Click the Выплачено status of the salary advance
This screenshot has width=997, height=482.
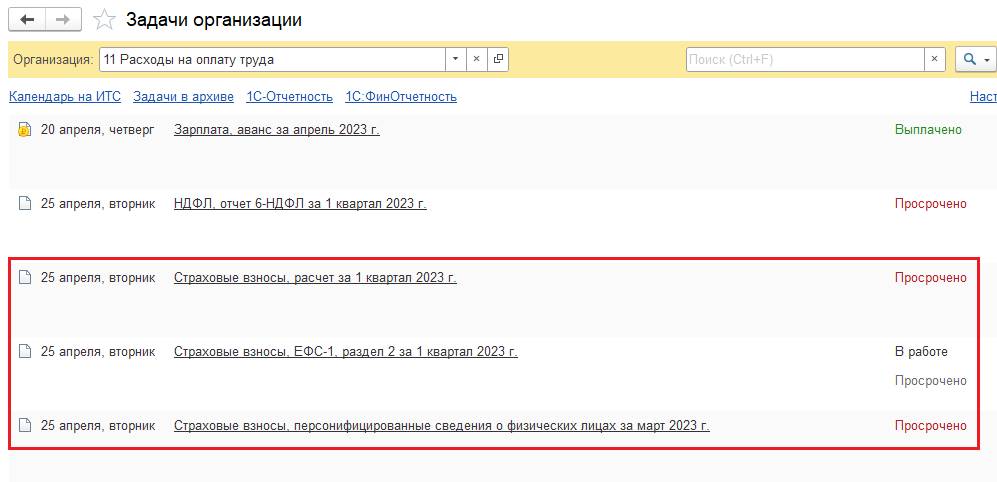point(928,130)
